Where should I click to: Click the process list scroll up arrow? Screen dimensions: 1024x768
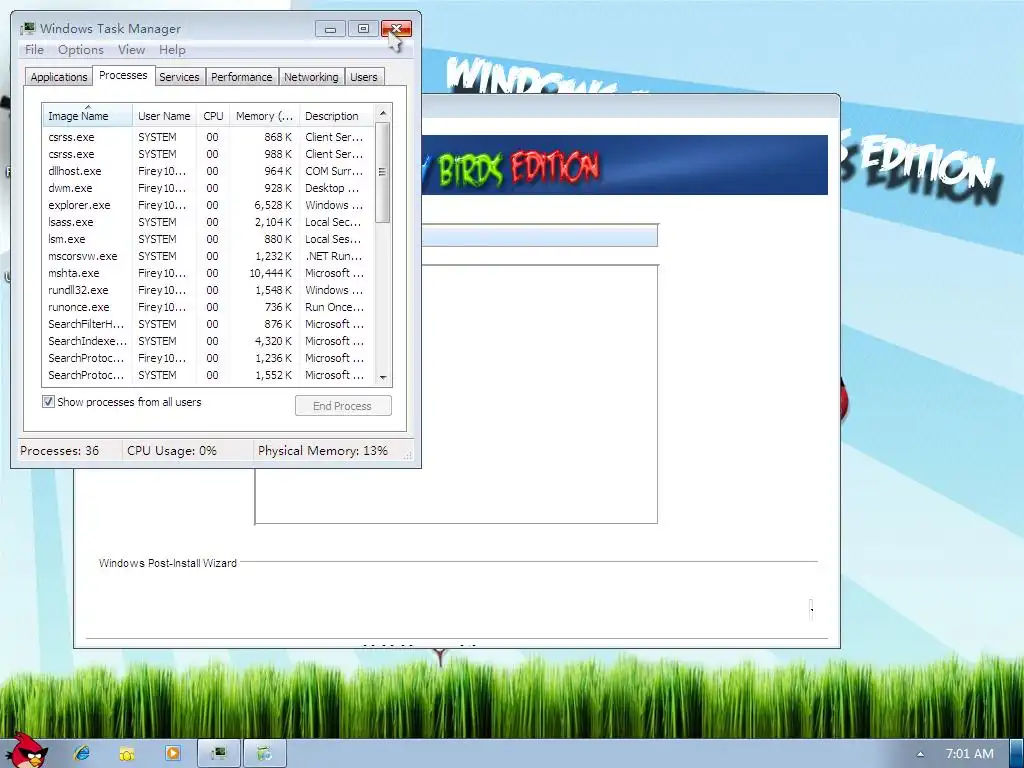[x=383, y=114]
